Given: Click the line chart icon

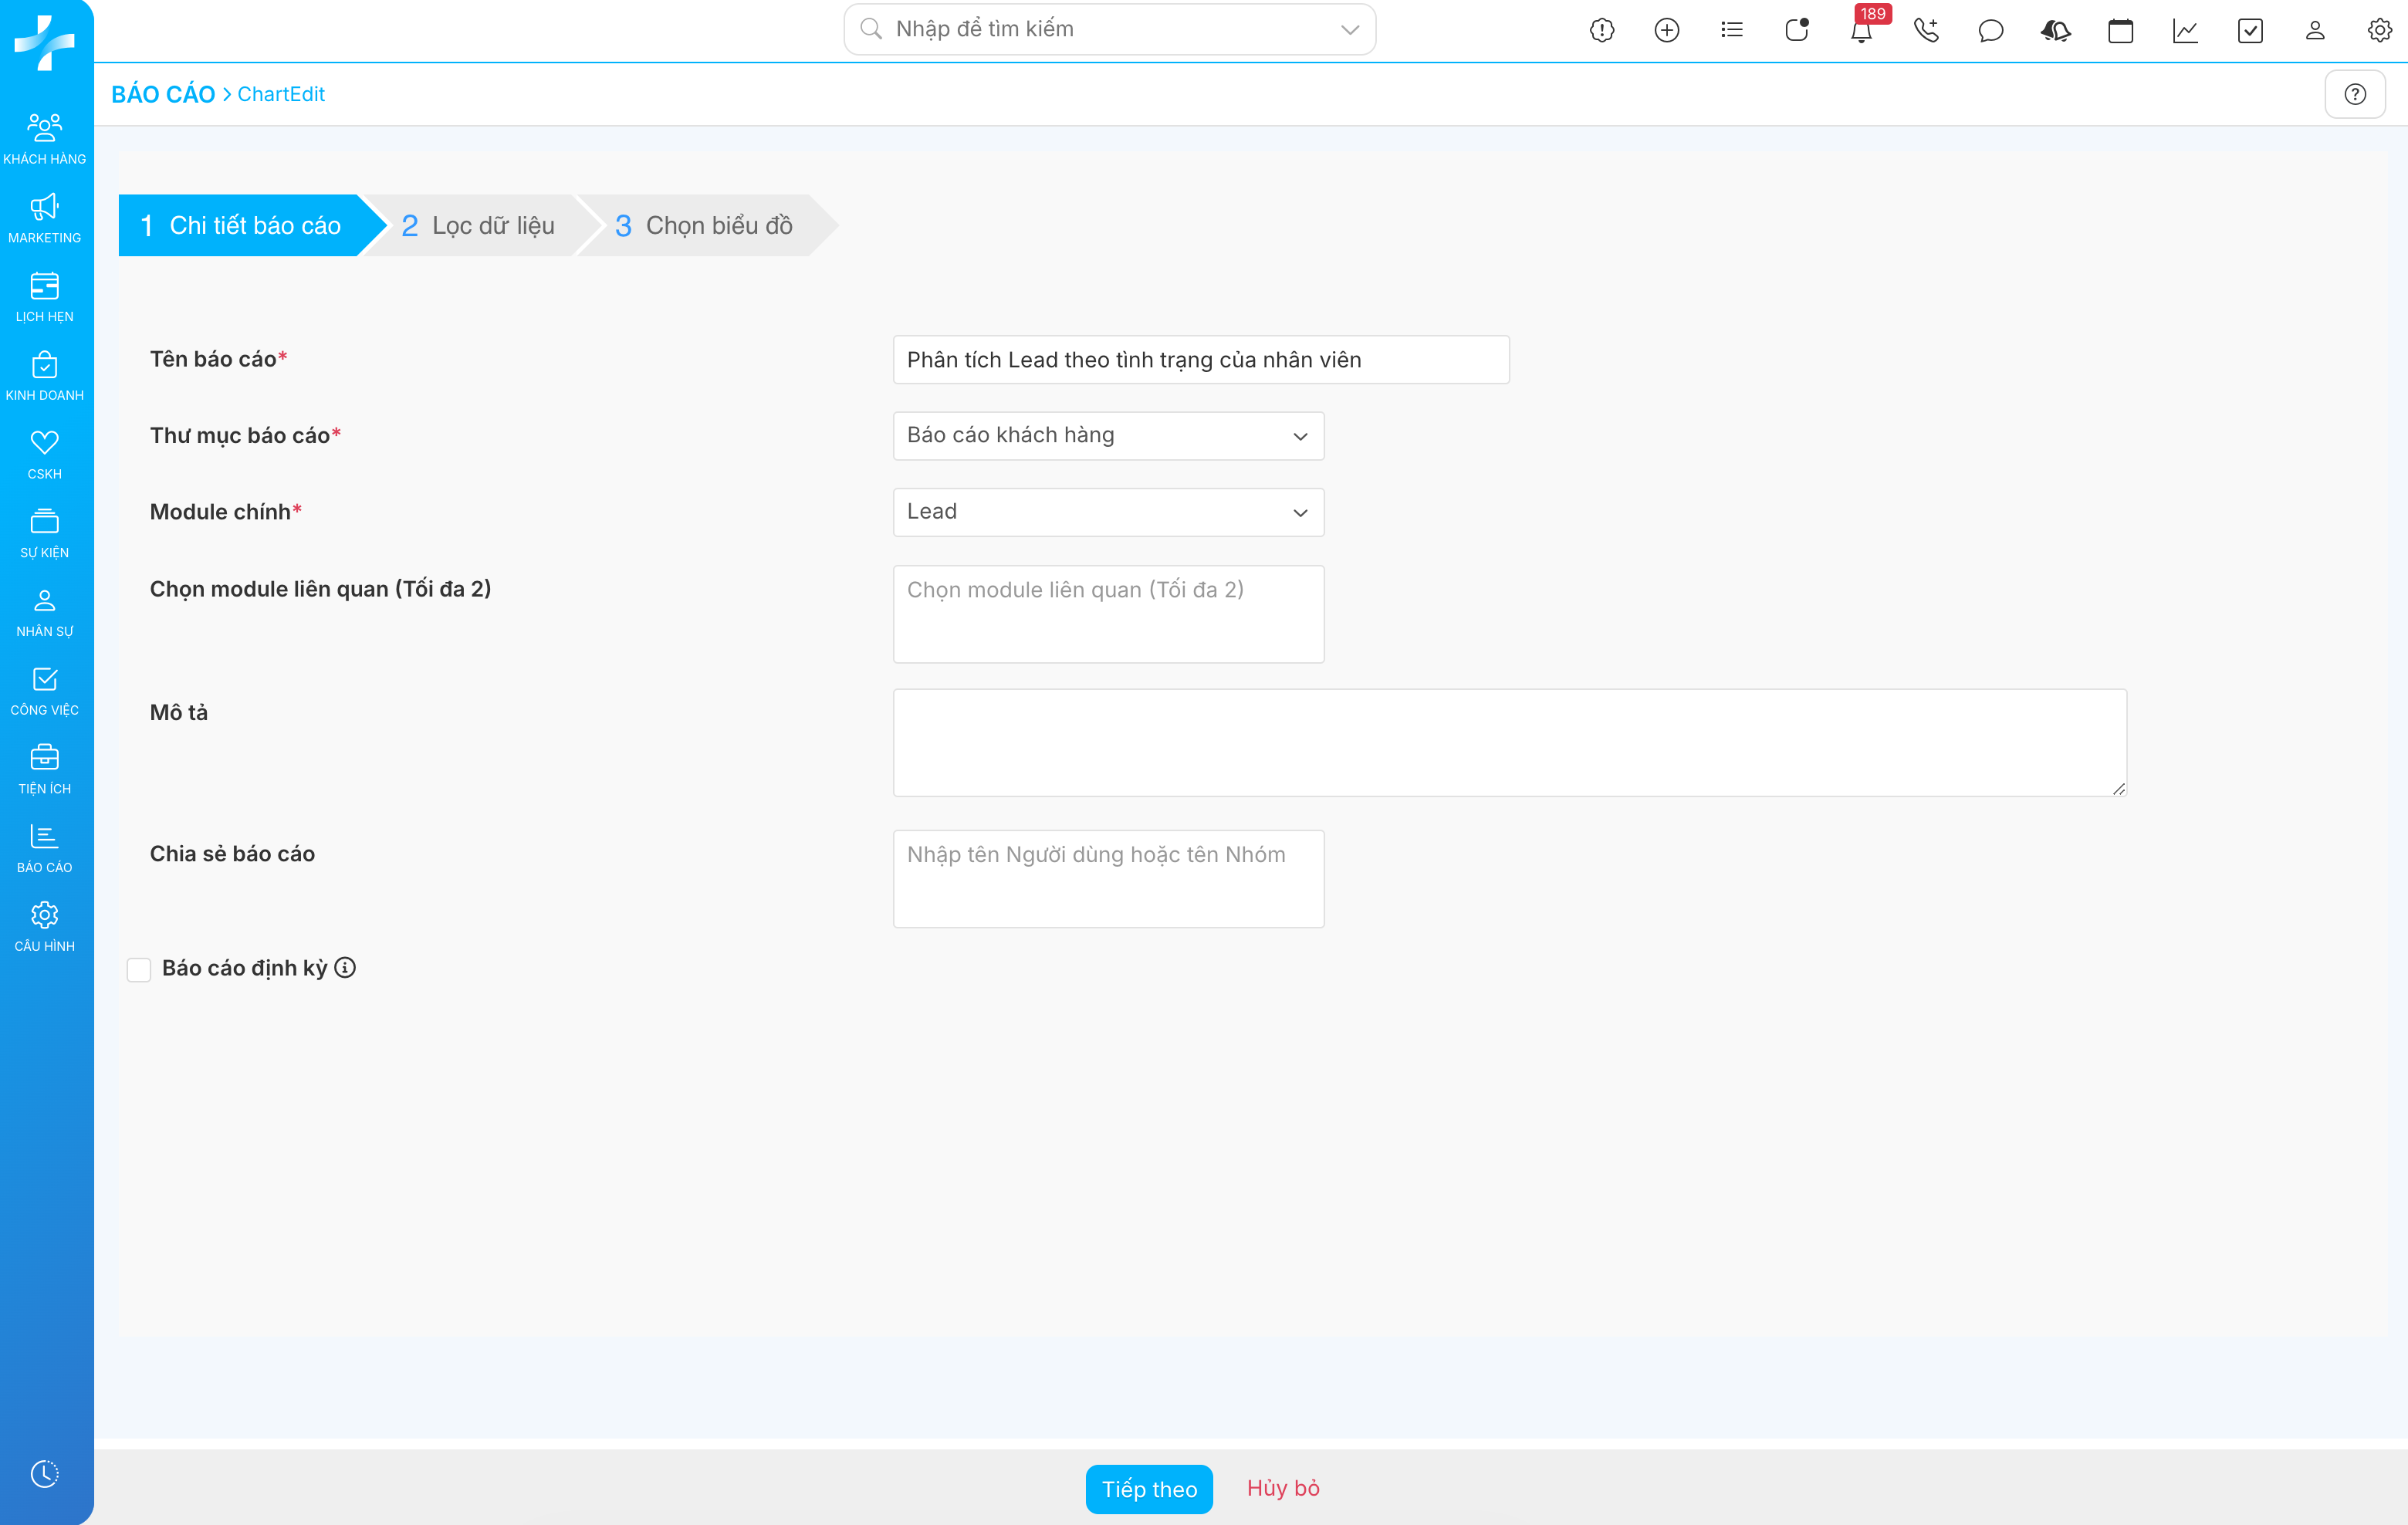Looking at the screenshot, I should coord(2185,31).
